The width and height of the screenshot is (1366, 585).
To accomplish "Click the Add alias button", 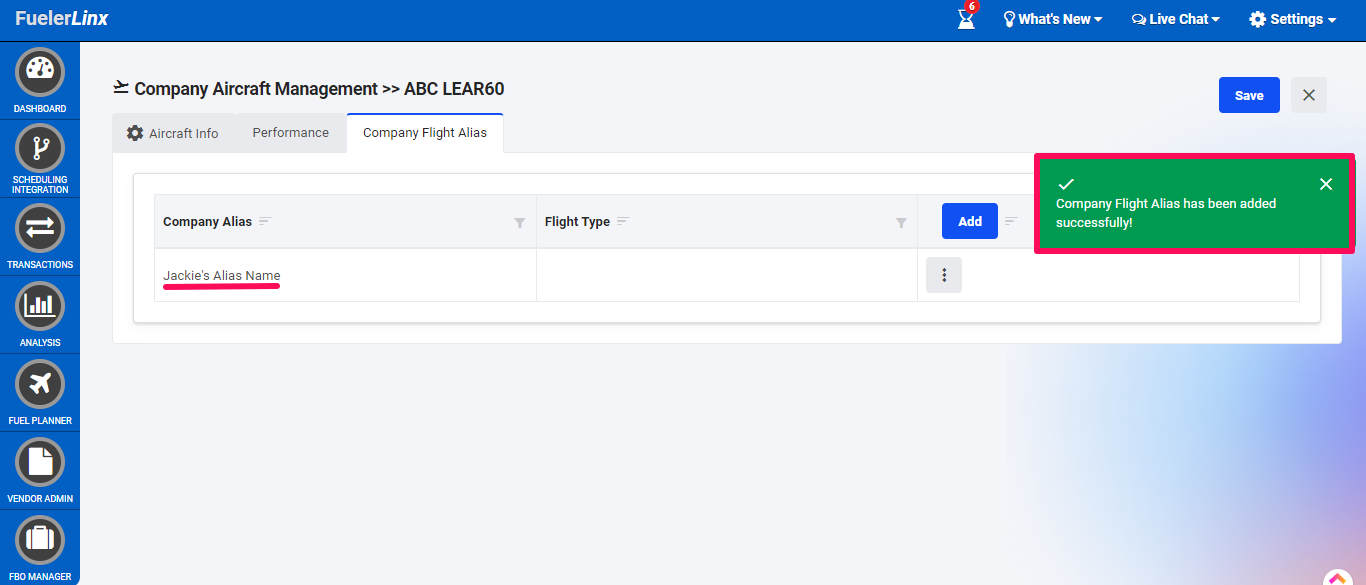I will [970, 221].
